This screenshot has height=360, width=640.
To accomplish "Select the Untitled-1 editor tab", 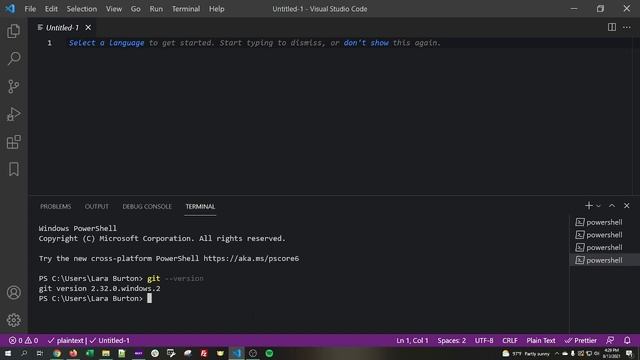I will coord(62,28).
